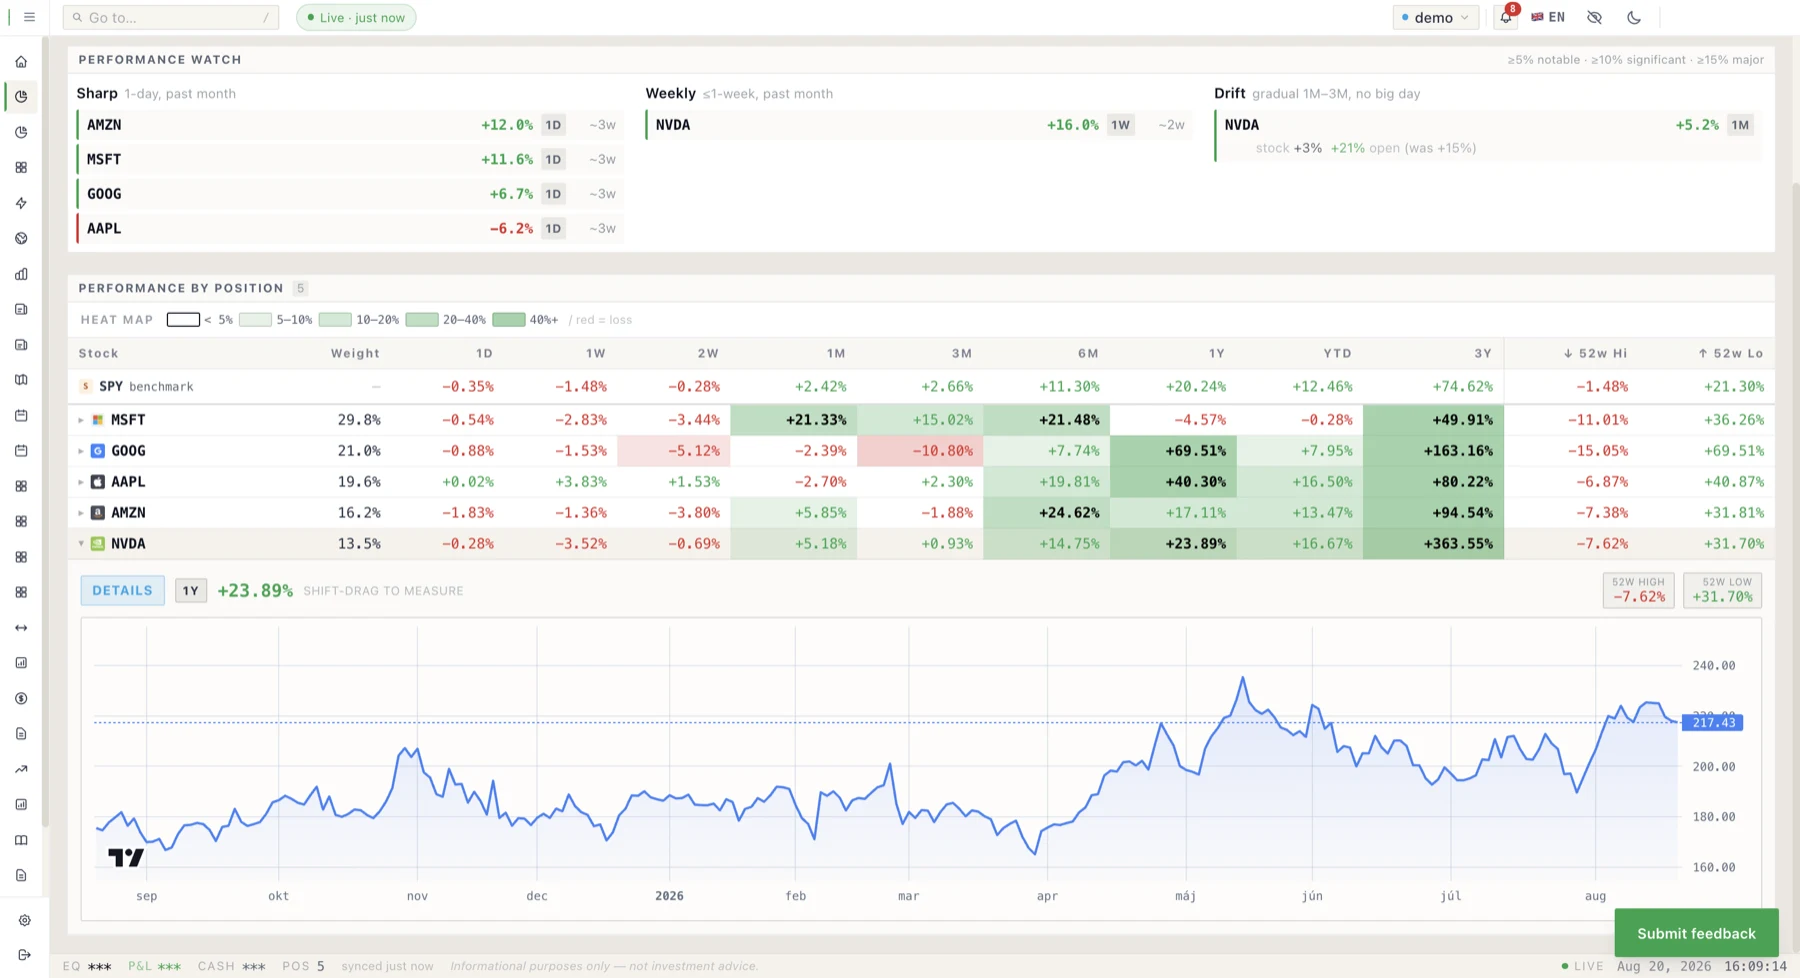Select AAPL −6.2% in the Sharp list

pos(350,228)
